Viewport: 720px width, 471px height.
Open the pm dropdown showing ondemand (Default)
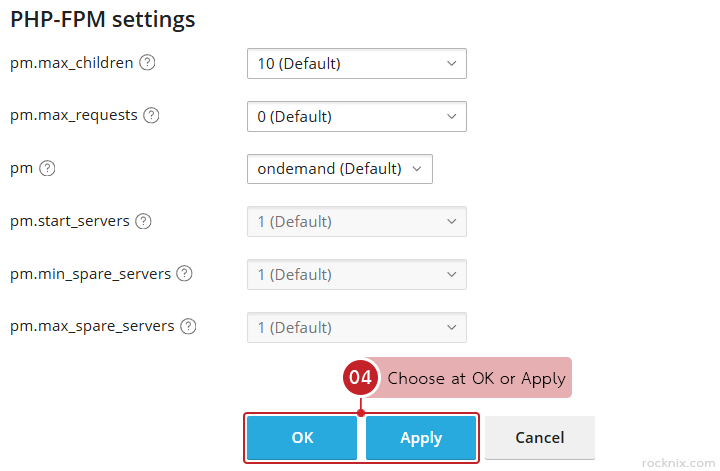click(x=339, y=169)
